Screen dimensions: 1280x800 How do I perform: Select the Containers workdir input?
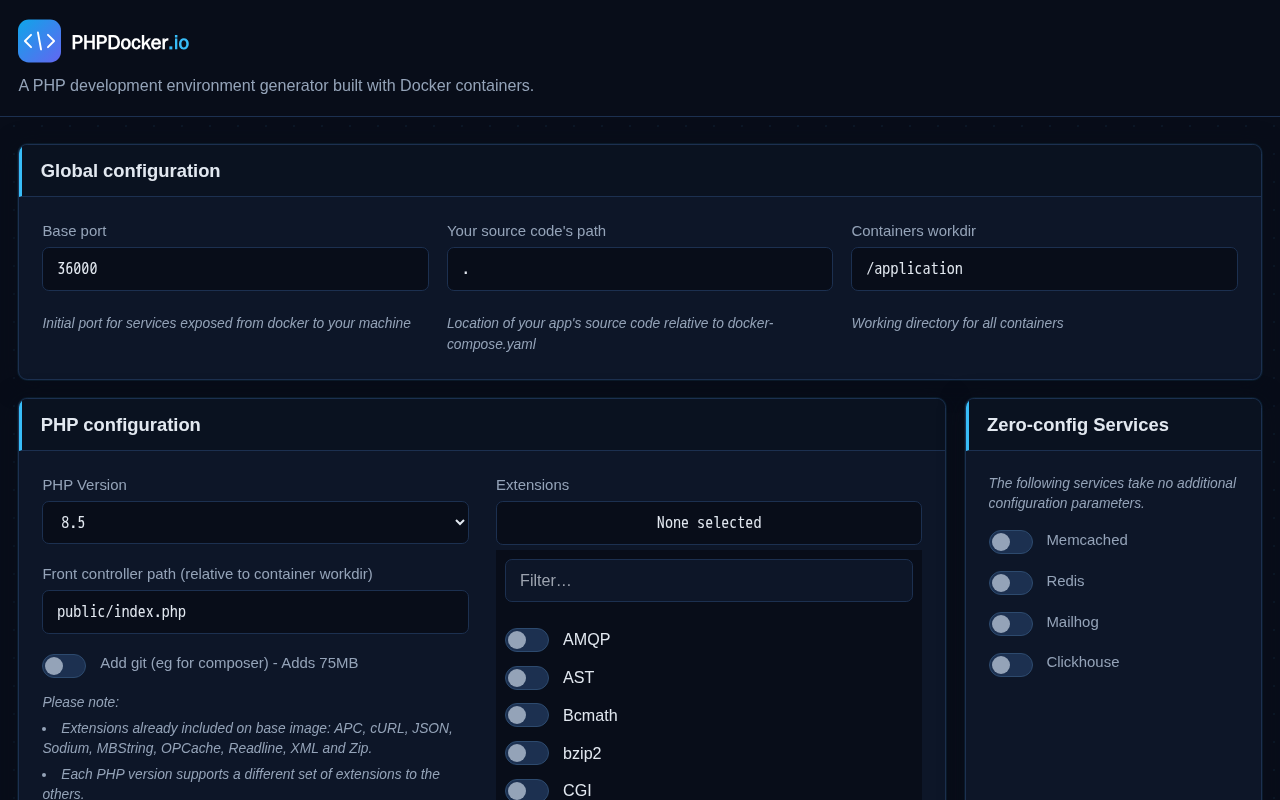click(1044, 269)
